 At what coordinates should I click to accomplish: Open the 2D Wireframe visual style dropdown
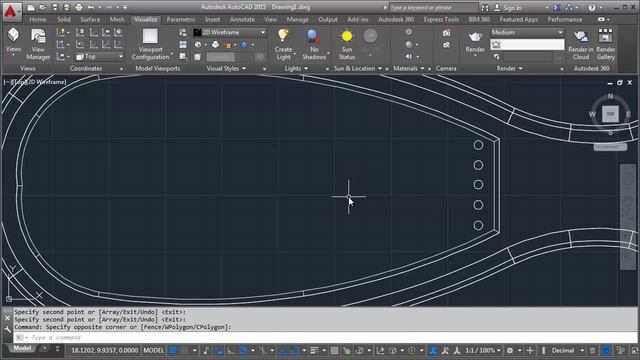click(x=230, y=32)
